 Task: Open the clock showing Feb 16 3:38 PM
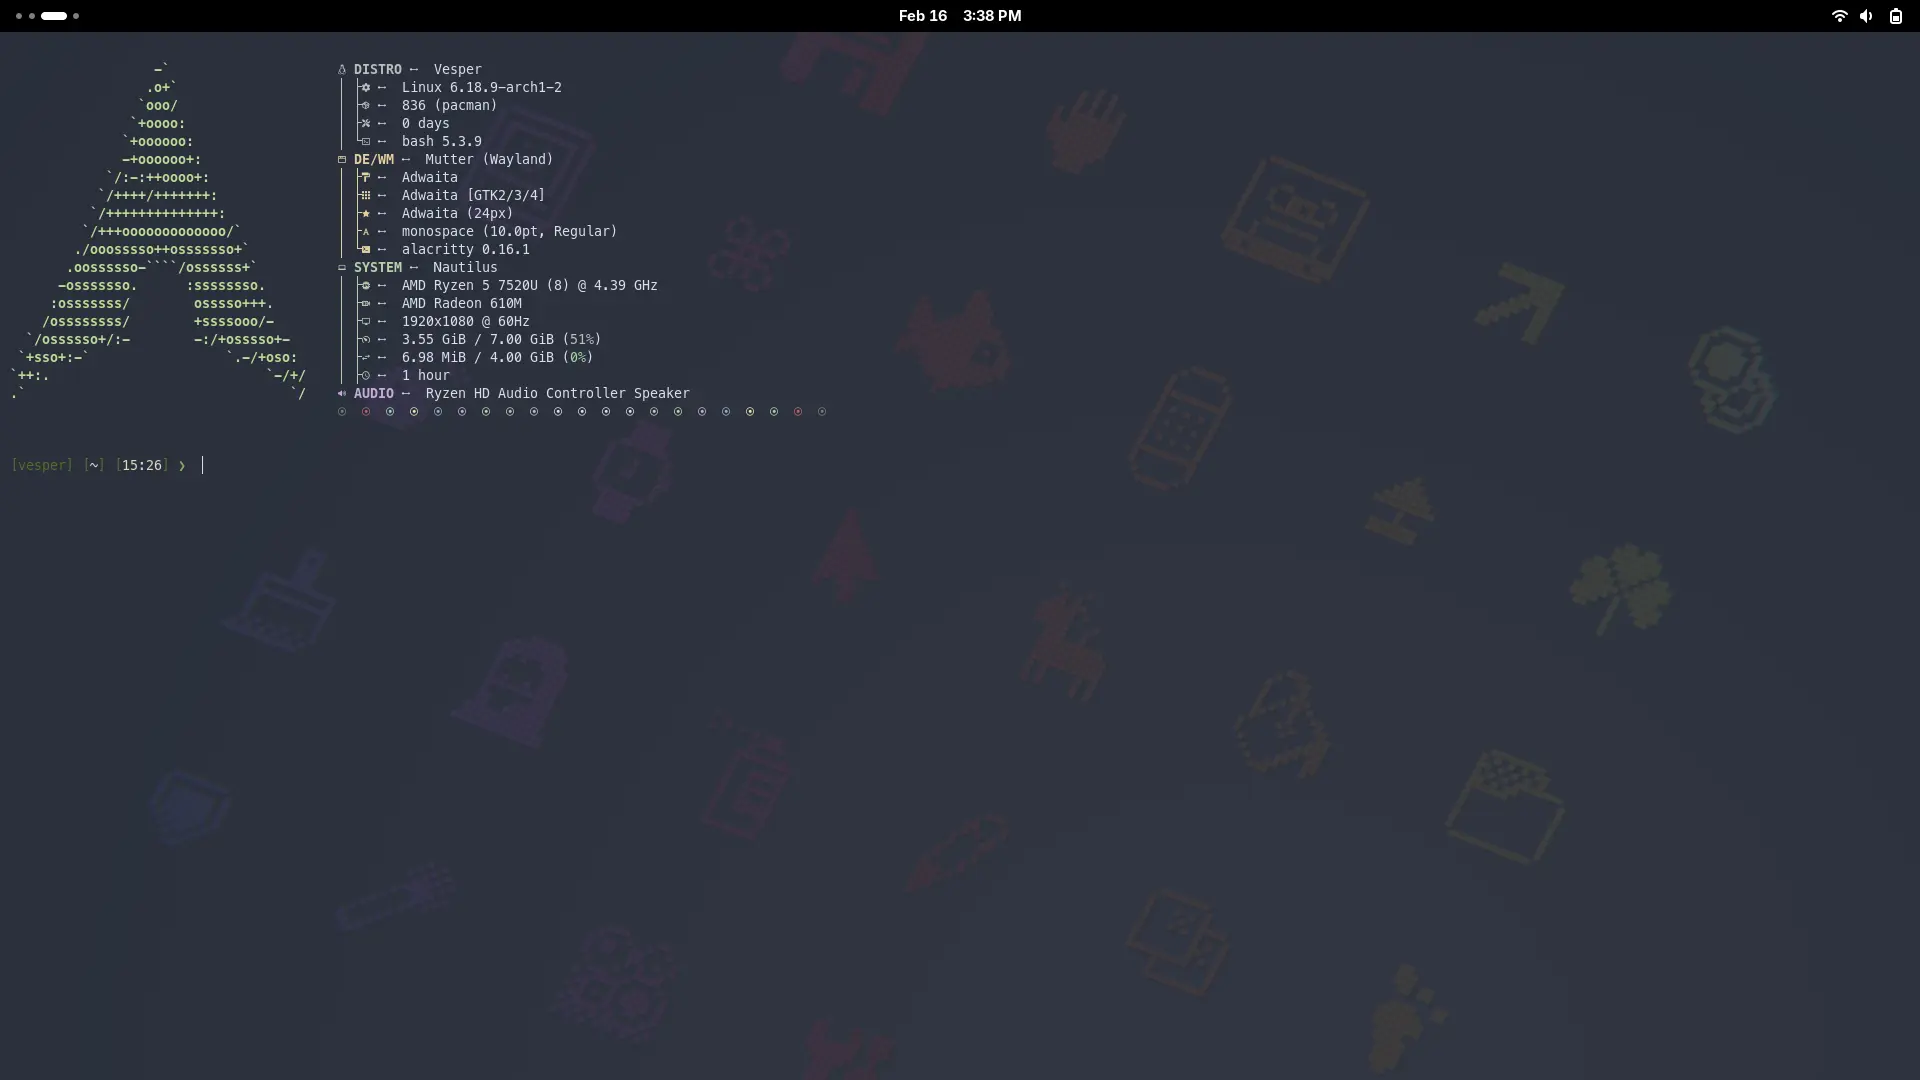(x=960, y=16)
